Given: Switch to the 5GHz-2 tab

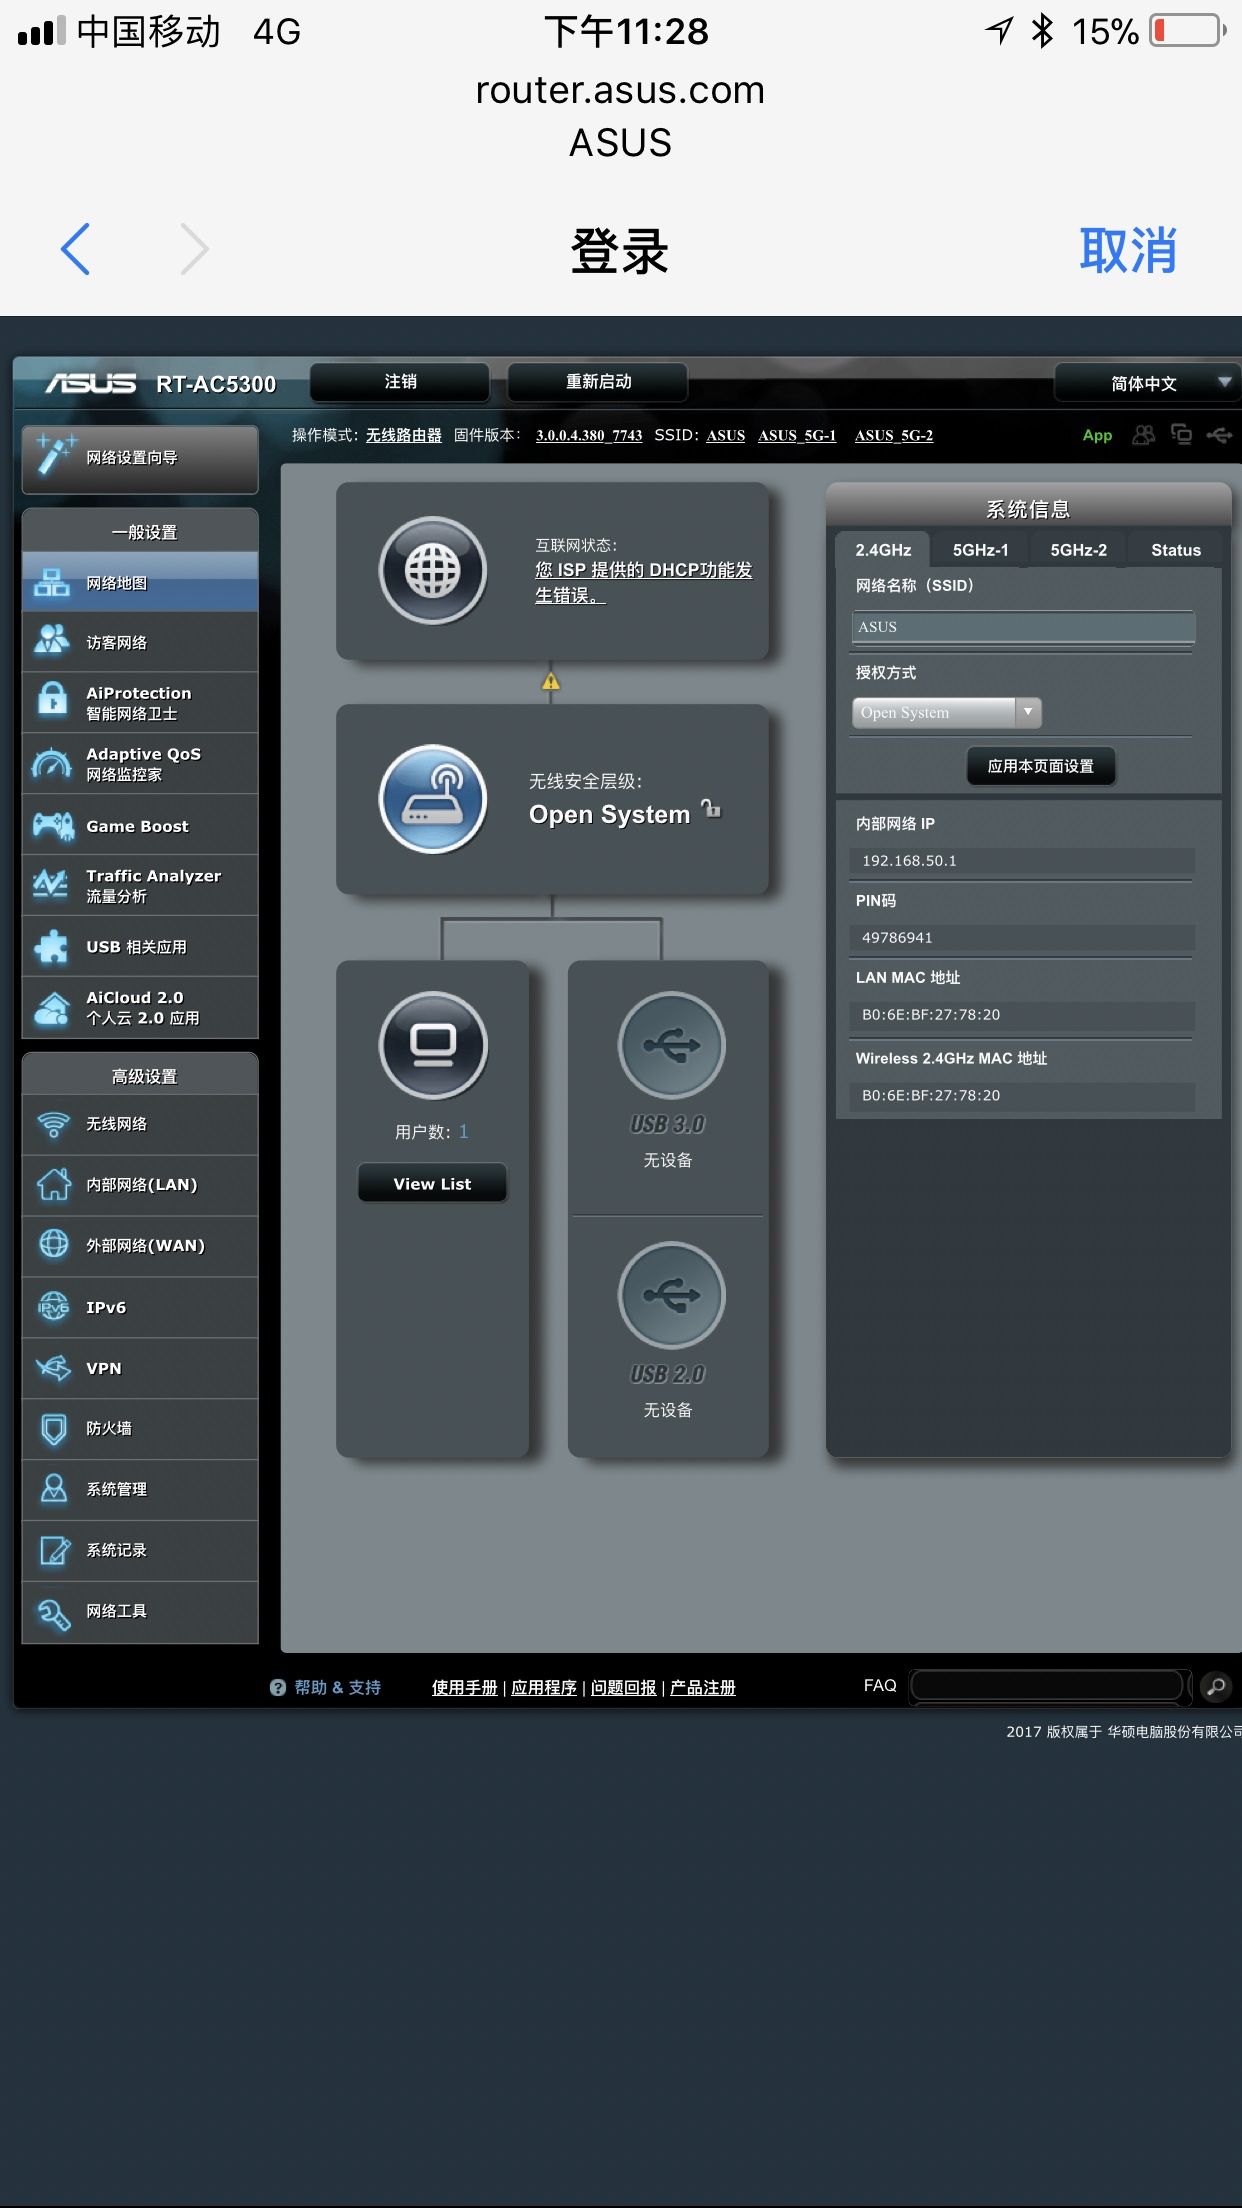Looking at the screenshot, I should tap(1078, 550).
